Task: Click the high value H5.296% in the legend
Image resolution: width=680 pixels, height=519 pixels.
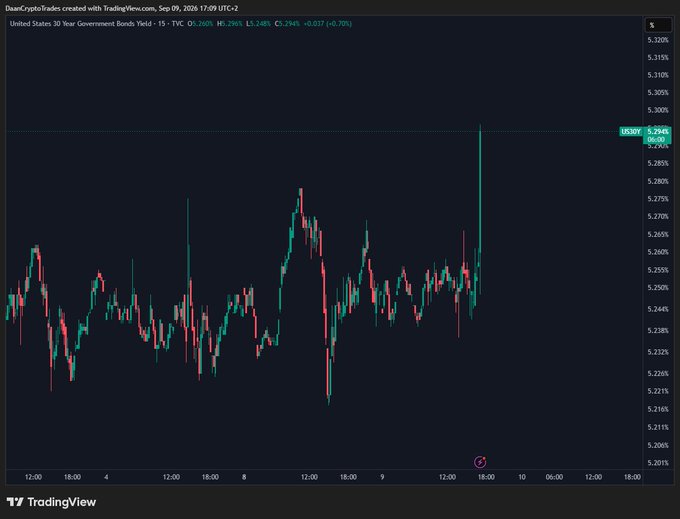Action: [x=229, y=24]
